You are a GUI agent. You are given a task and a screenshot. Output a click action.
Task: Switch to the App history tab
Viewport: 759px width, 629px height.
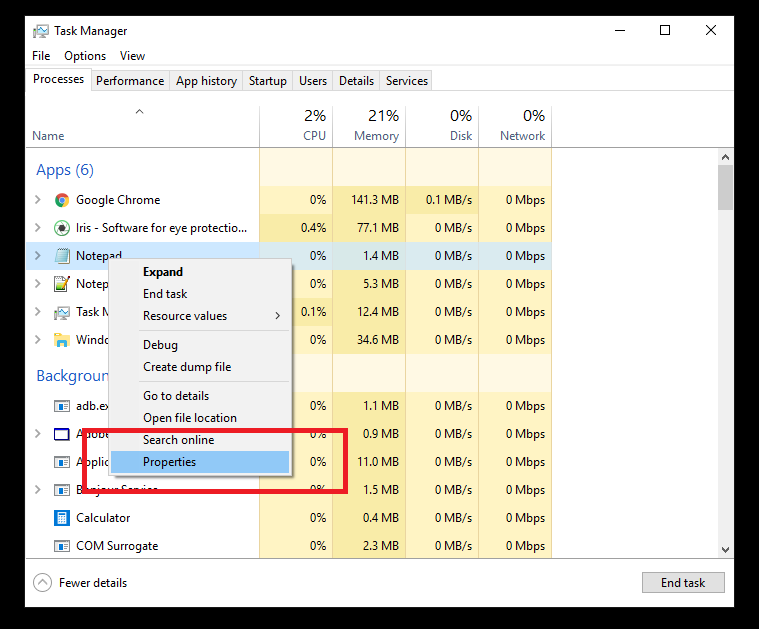[207, 81]
